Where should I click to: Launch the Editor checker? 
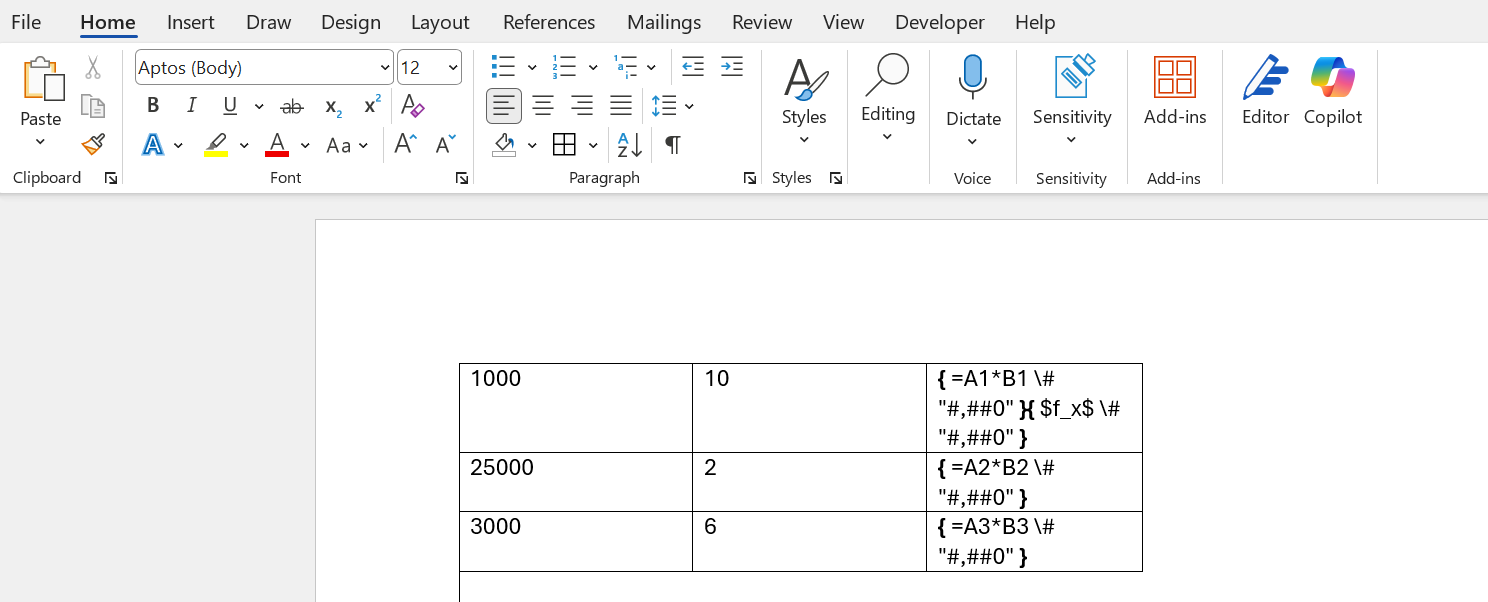click(1265, 92)
